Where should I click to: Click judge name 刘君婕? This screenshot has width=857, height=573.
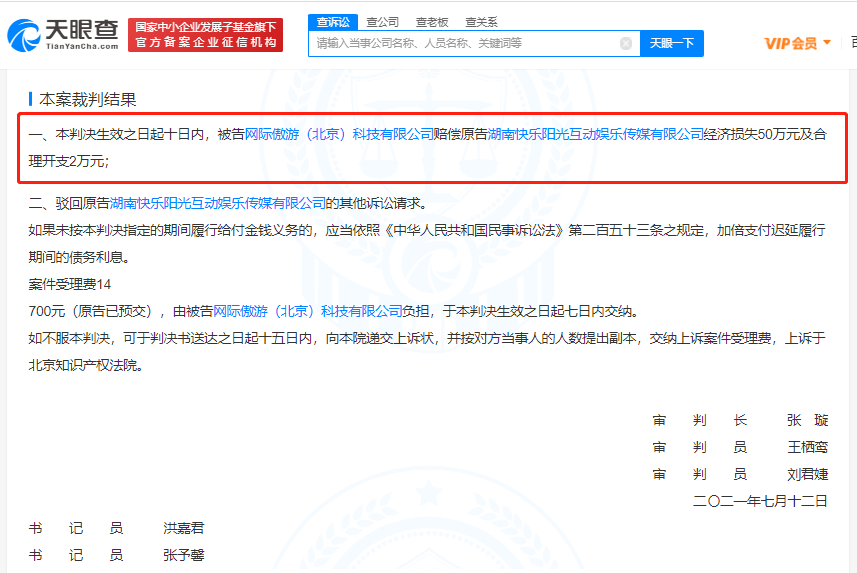tap(807, 474)
